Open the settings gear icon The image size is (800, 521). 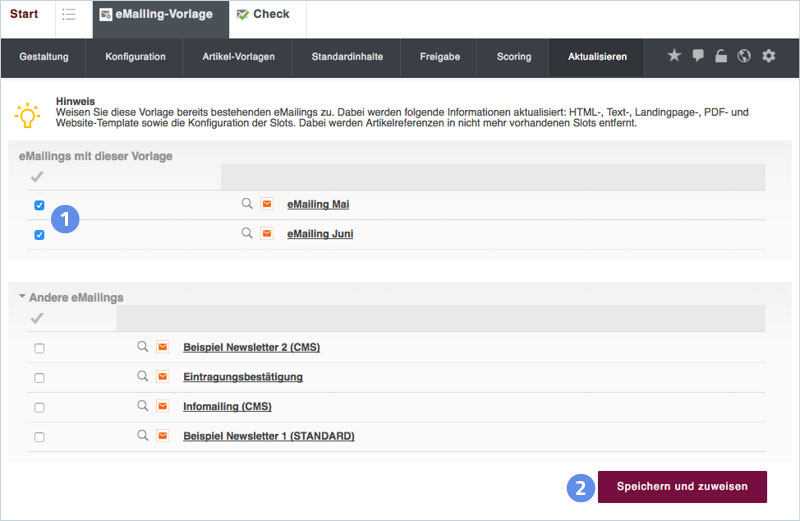768,56
